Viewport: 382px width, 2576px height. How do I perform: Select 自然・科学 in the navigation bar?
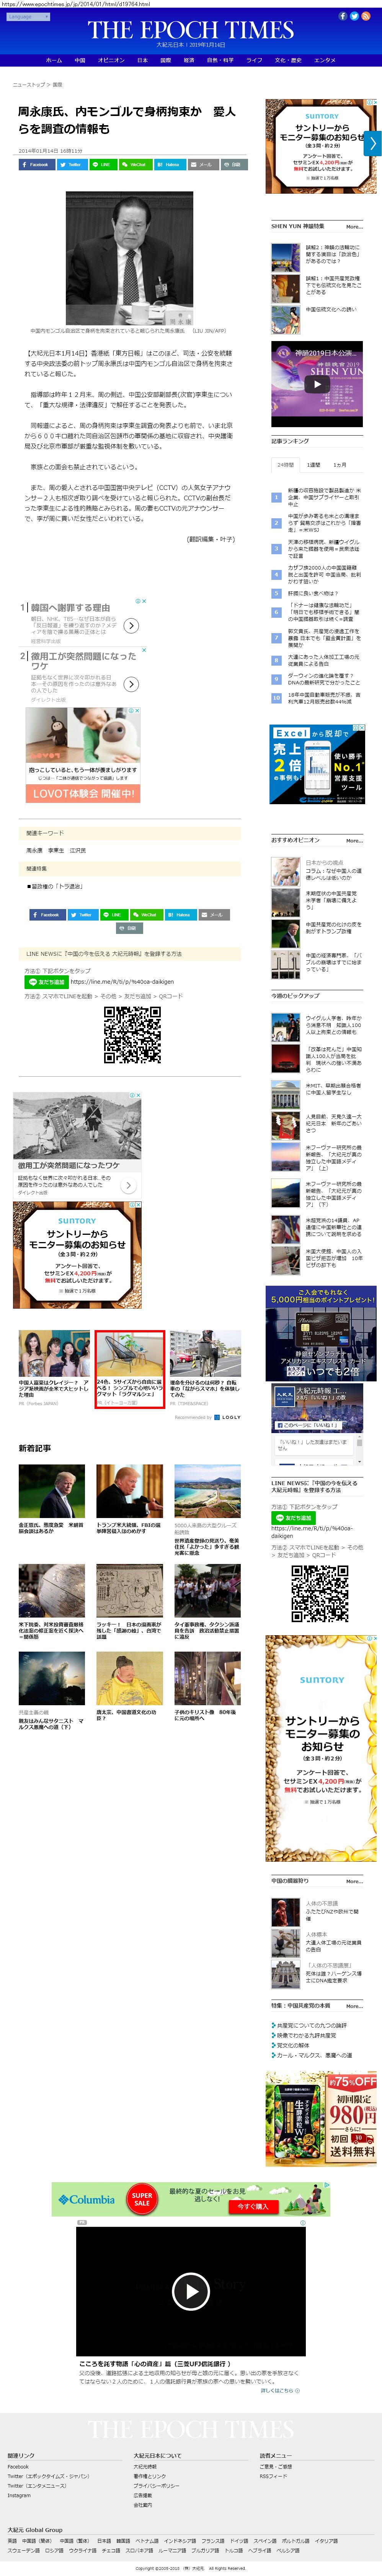pos(220,60)
